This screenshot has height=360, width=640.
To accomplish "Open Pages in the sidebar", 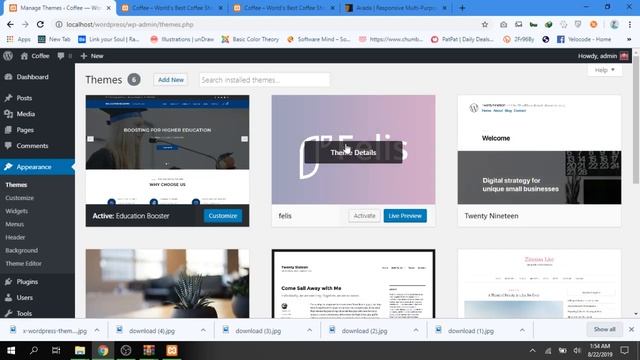I will pos(25,130).
